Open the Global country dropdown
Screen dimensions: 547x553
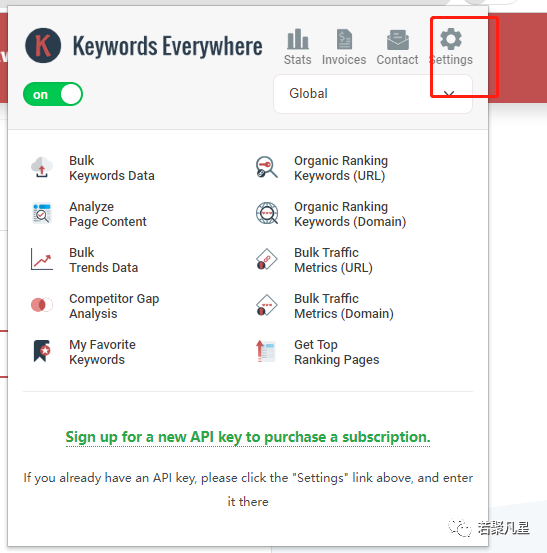(372, 94)
